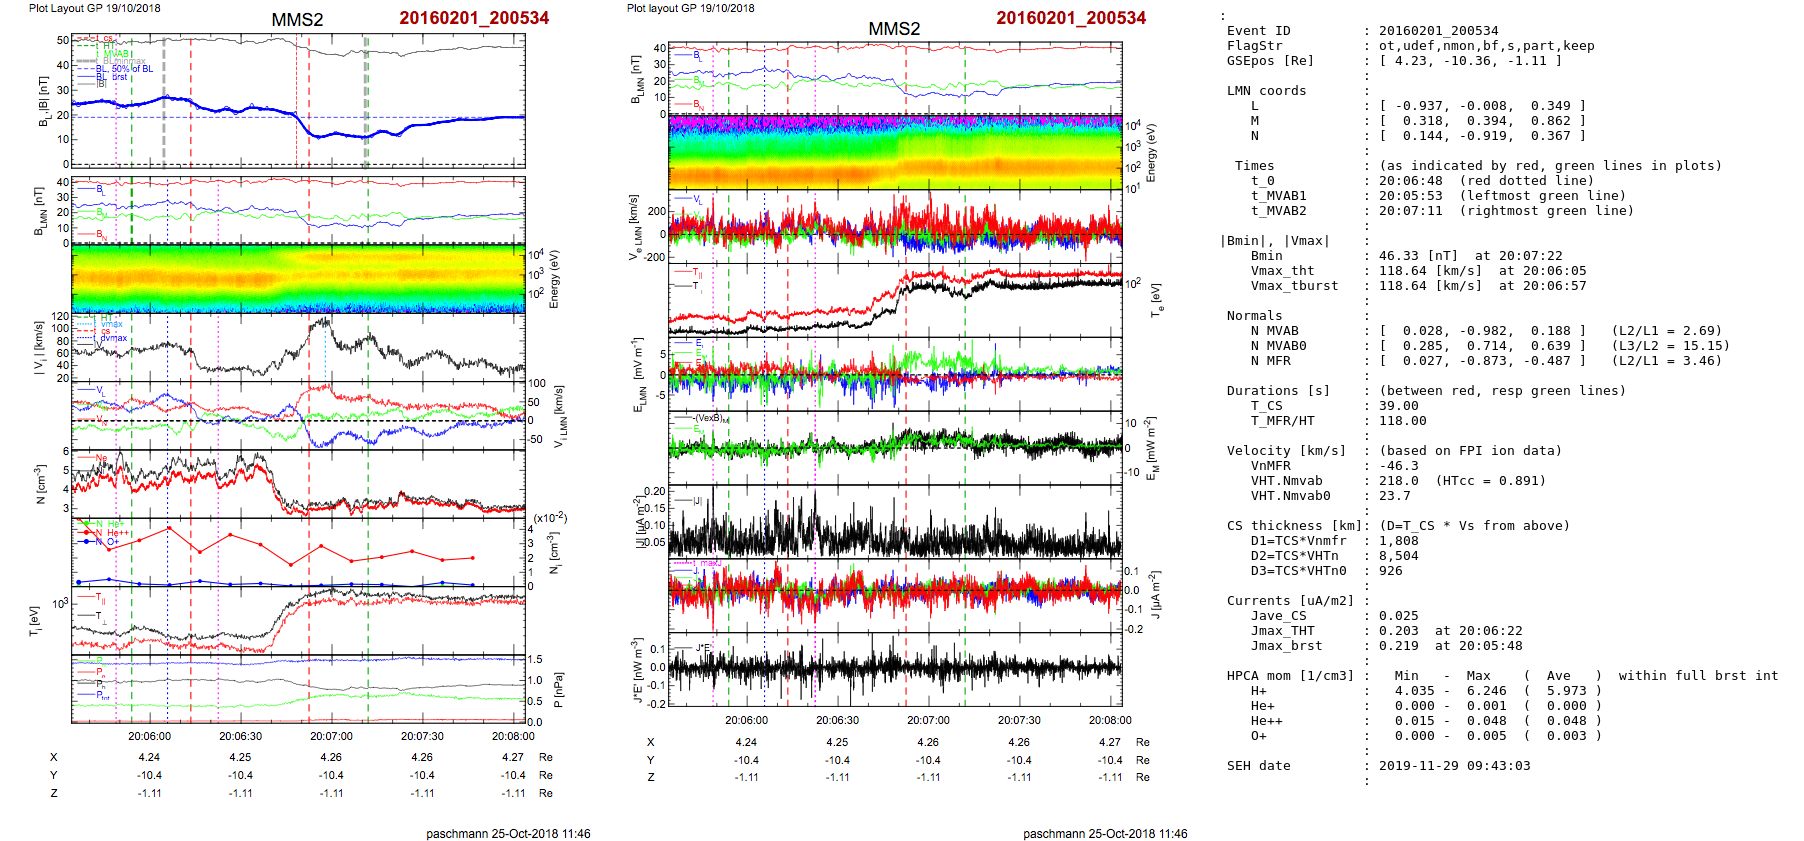Click the 20:08:00 time tick under the right plot
1804x841 pixels.
coord(1110,720)
